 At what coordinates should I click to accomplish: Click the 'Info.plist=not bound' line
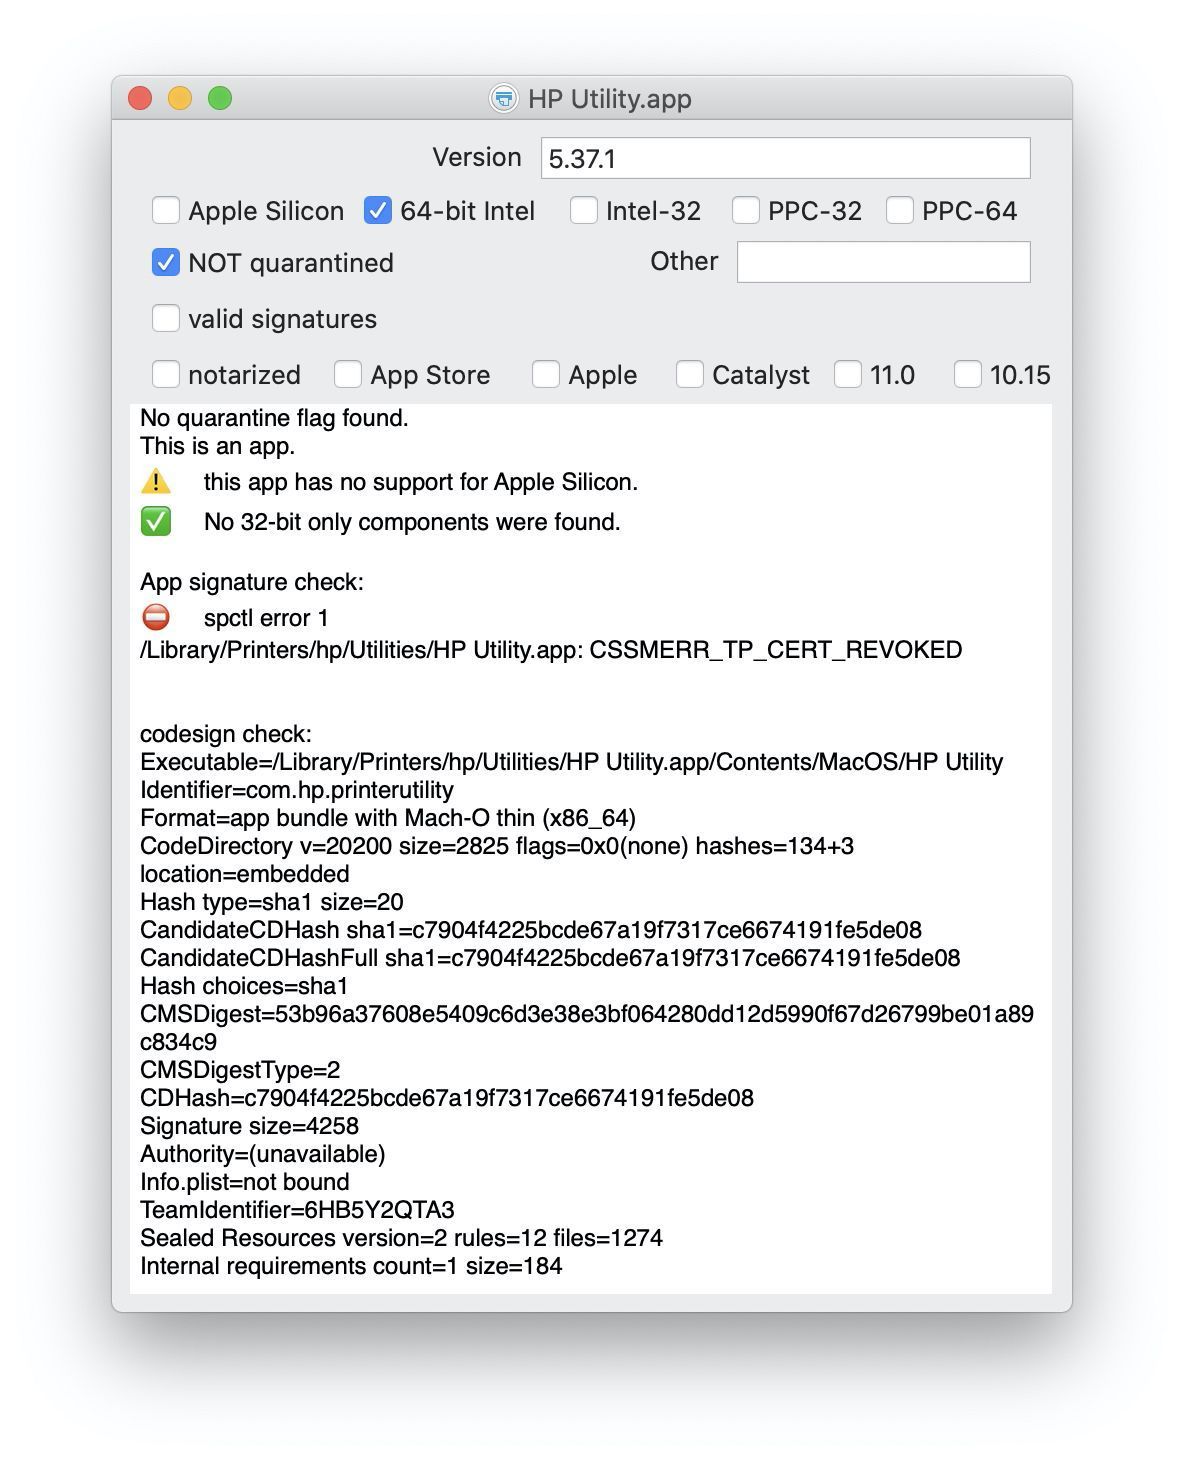[245, 1182]
